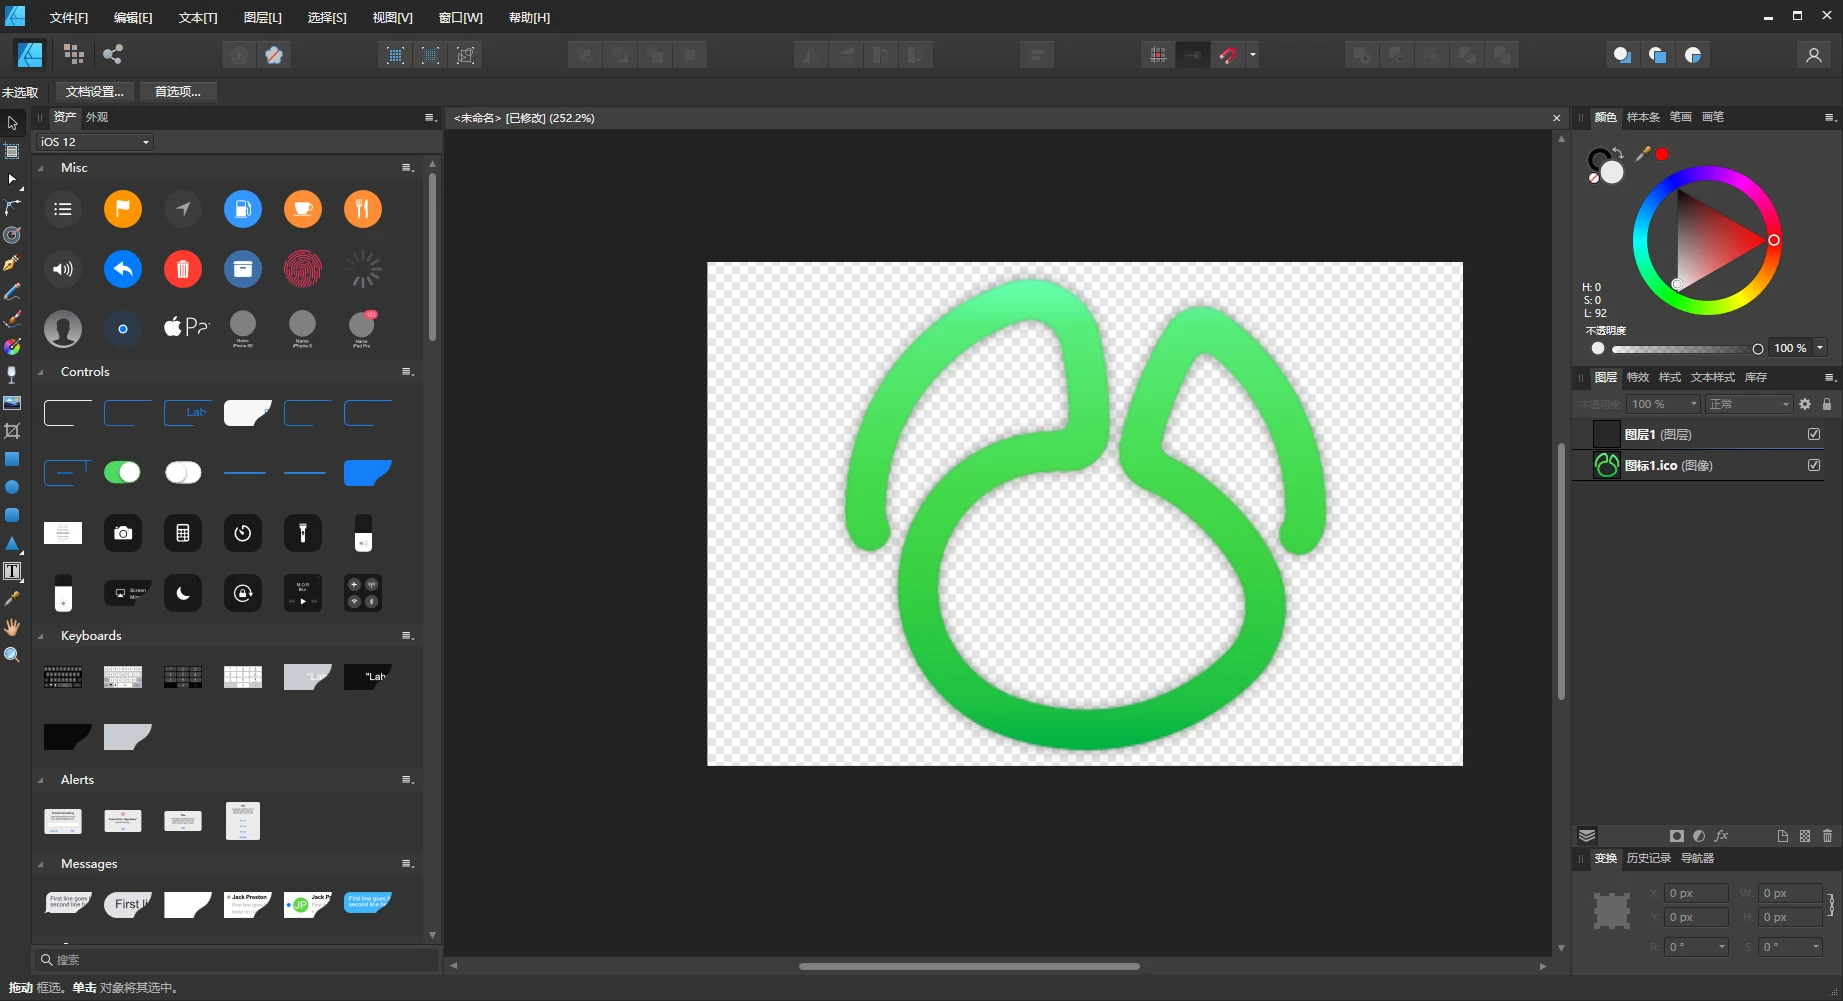Select the Color Picker tool in the left toolbar
This screenshot has width=1843, height=1001.
[12, 599]
